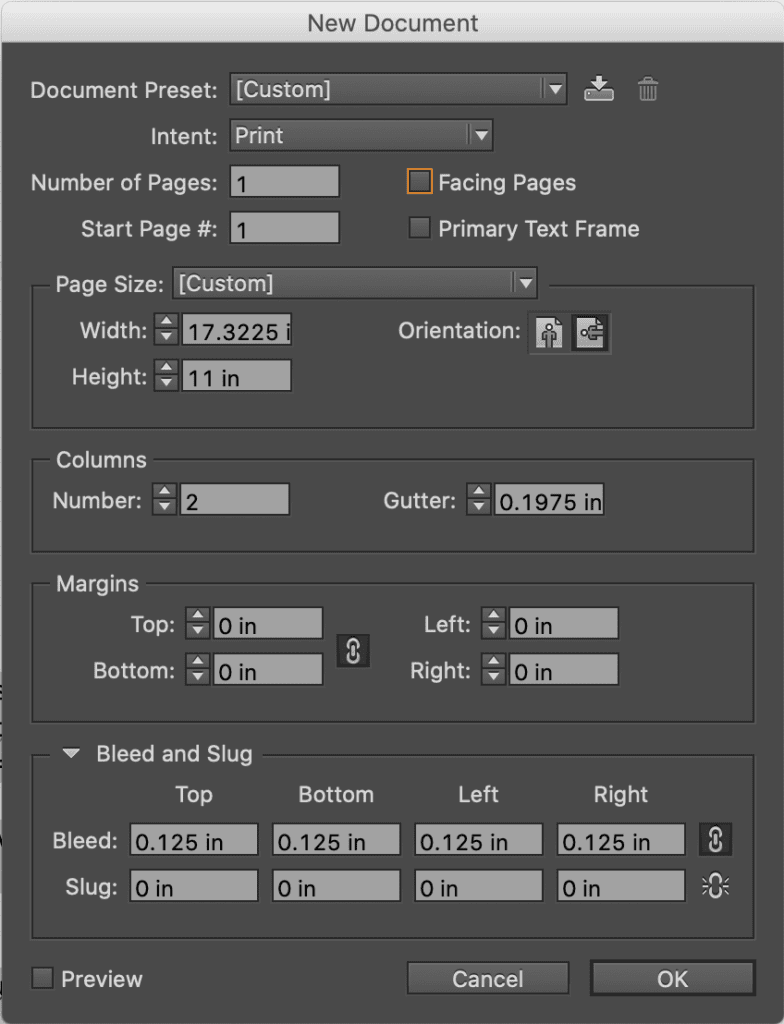Click the Bleed Top input field
Screen dimensions: 784x1024
click(193, 839)
